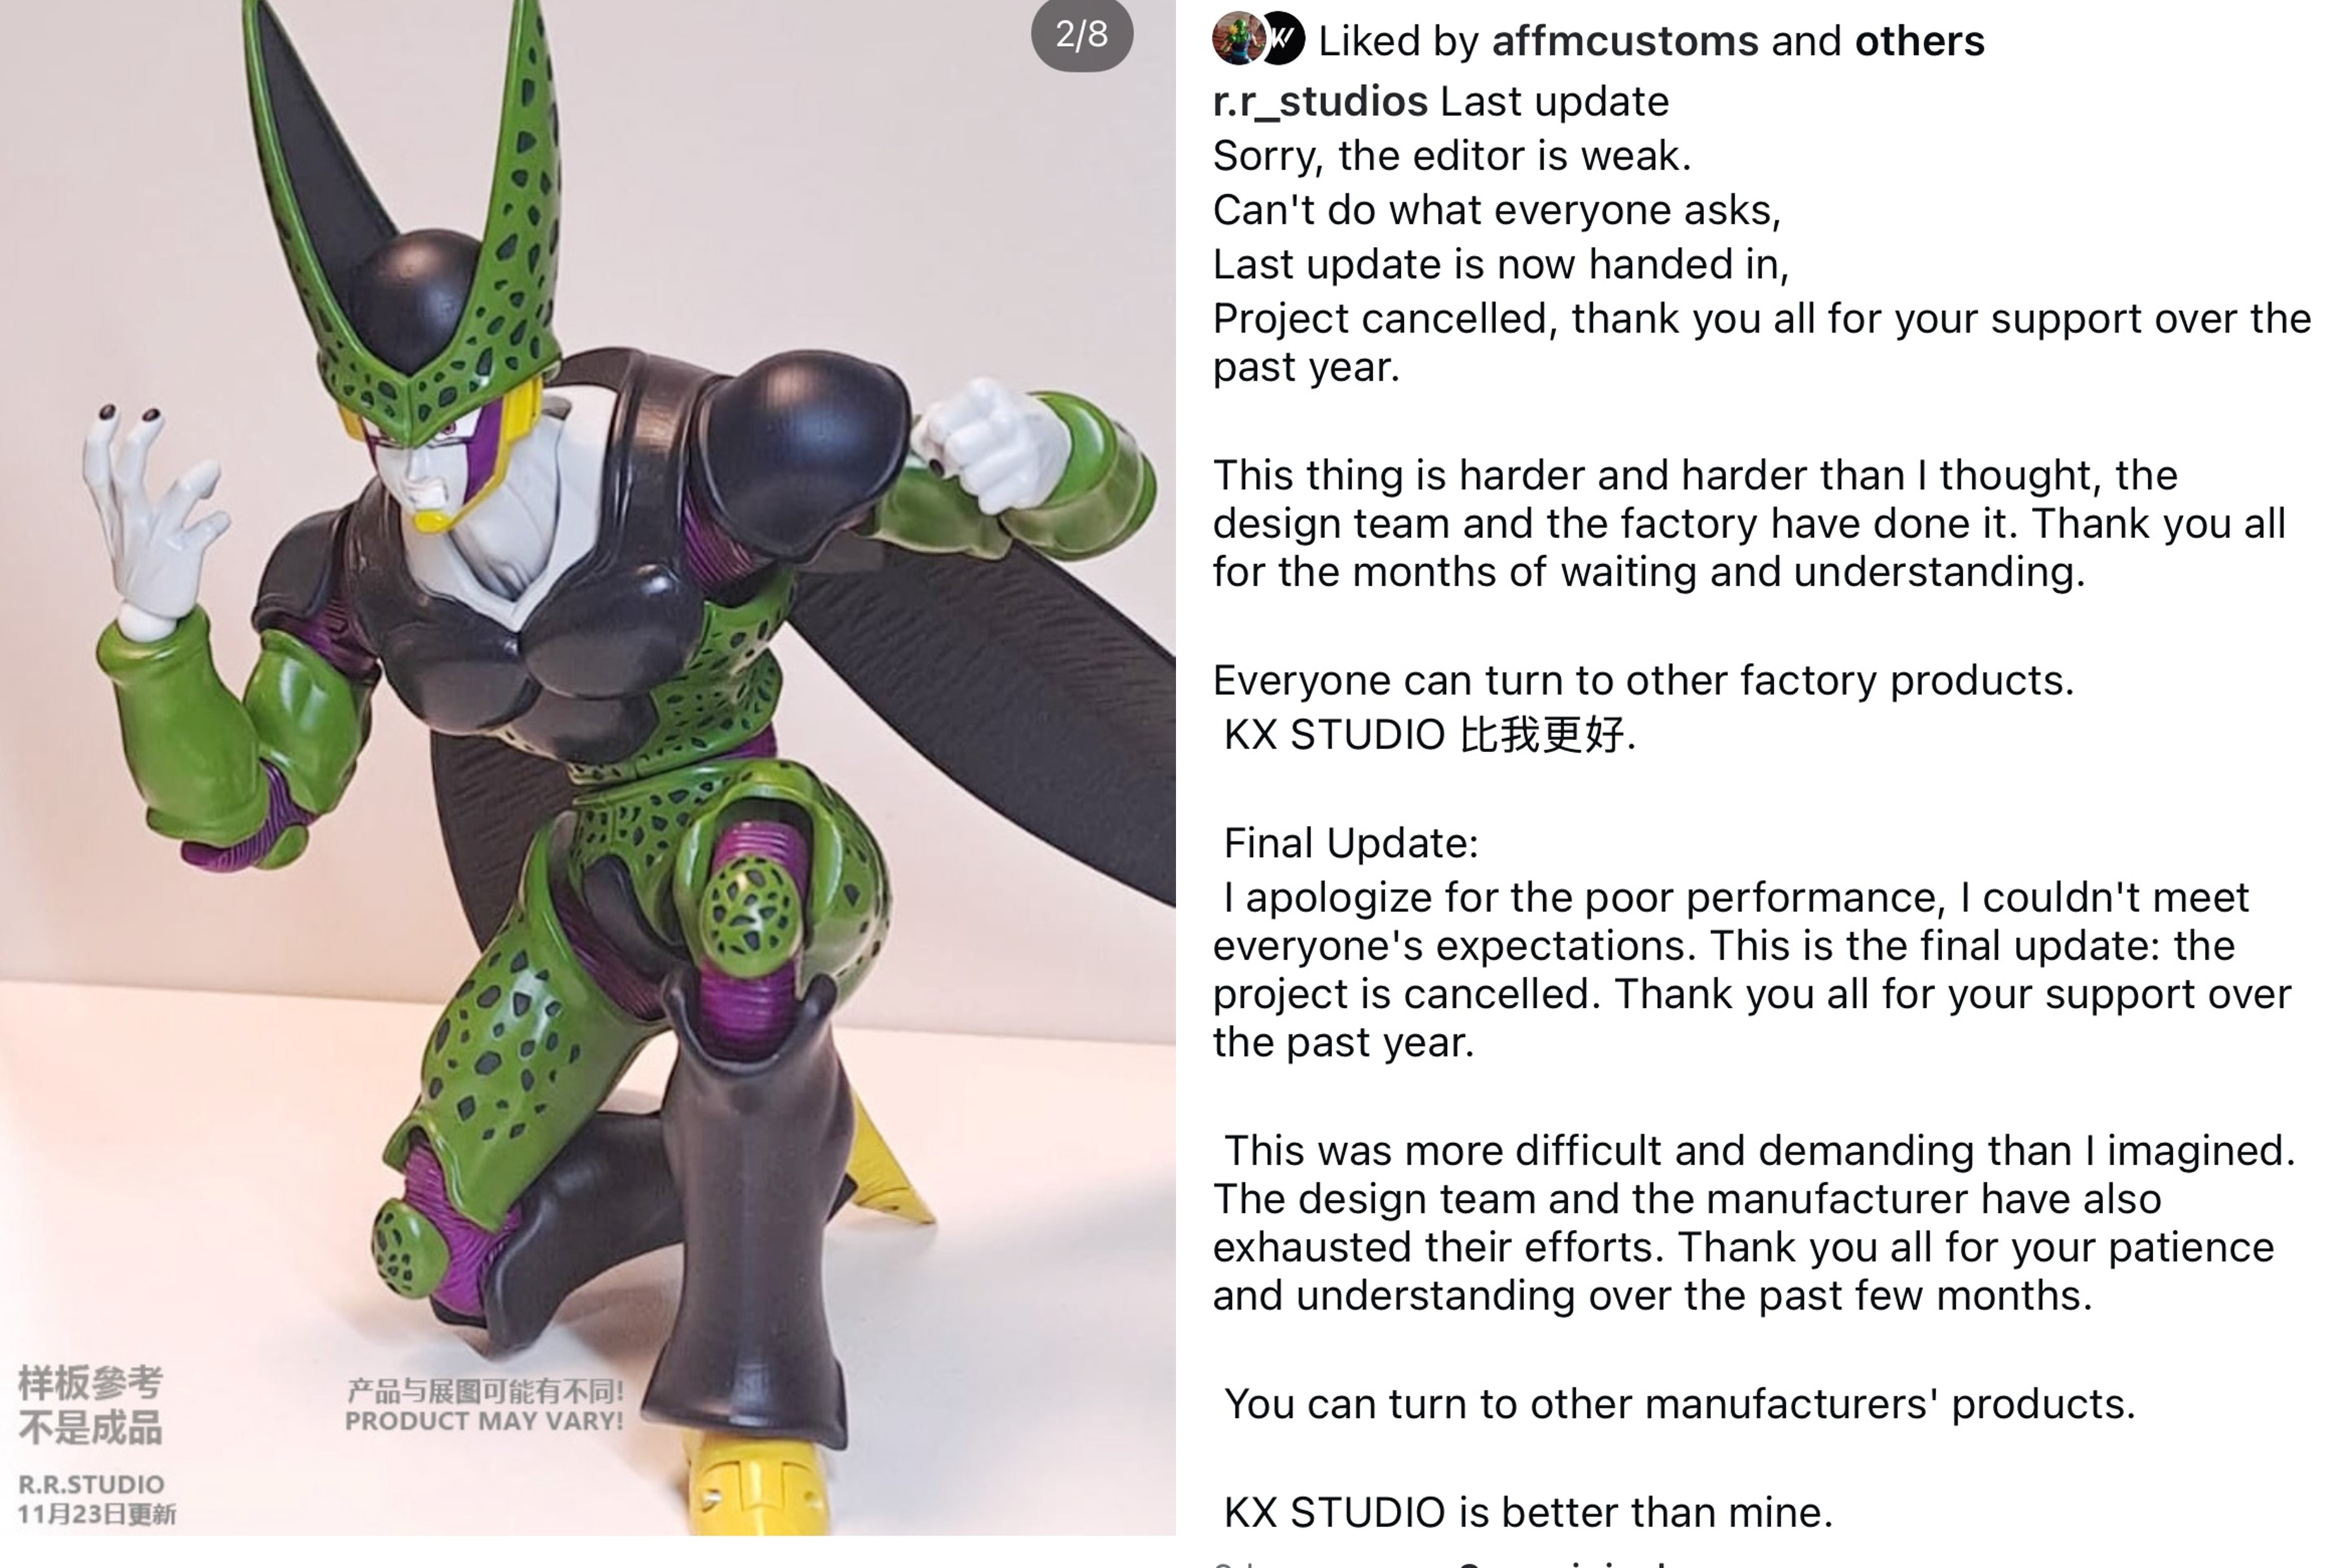Click the R.R.STUDIO watermark on photo
This screenshot has width=2352, height=1568.
click(91, 1484)
